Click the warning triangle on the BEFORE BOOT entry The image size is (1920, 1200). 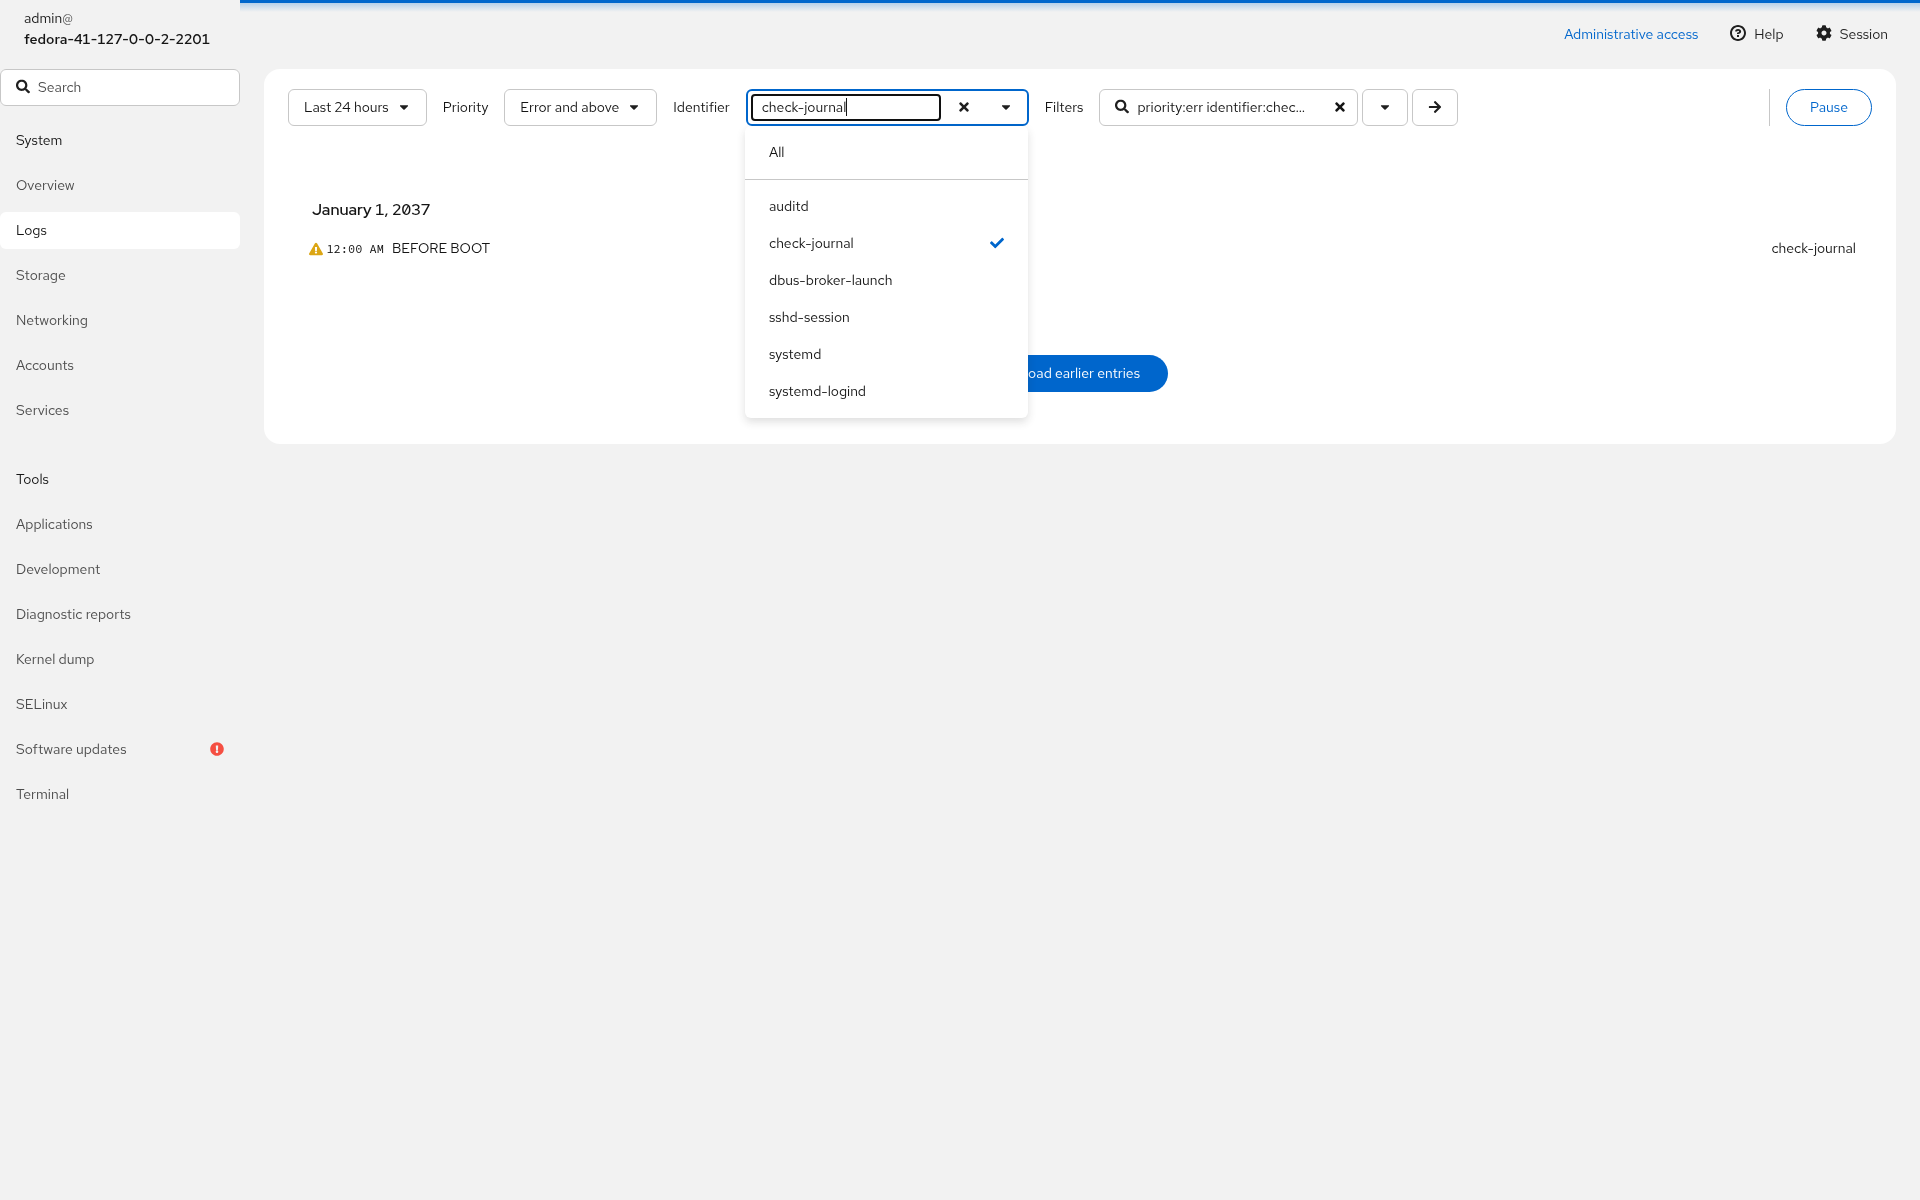pos(316,249)
